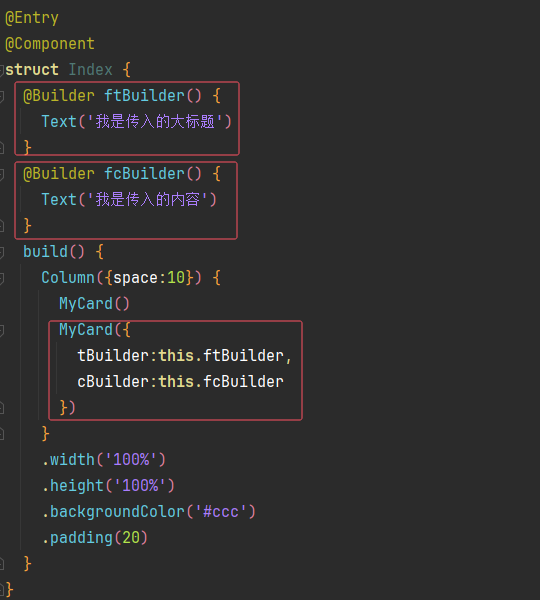Image resolution: width=540 pixels, height=600 pixels.
Task: Click the .padding(20) call
Action: (95, 538)
